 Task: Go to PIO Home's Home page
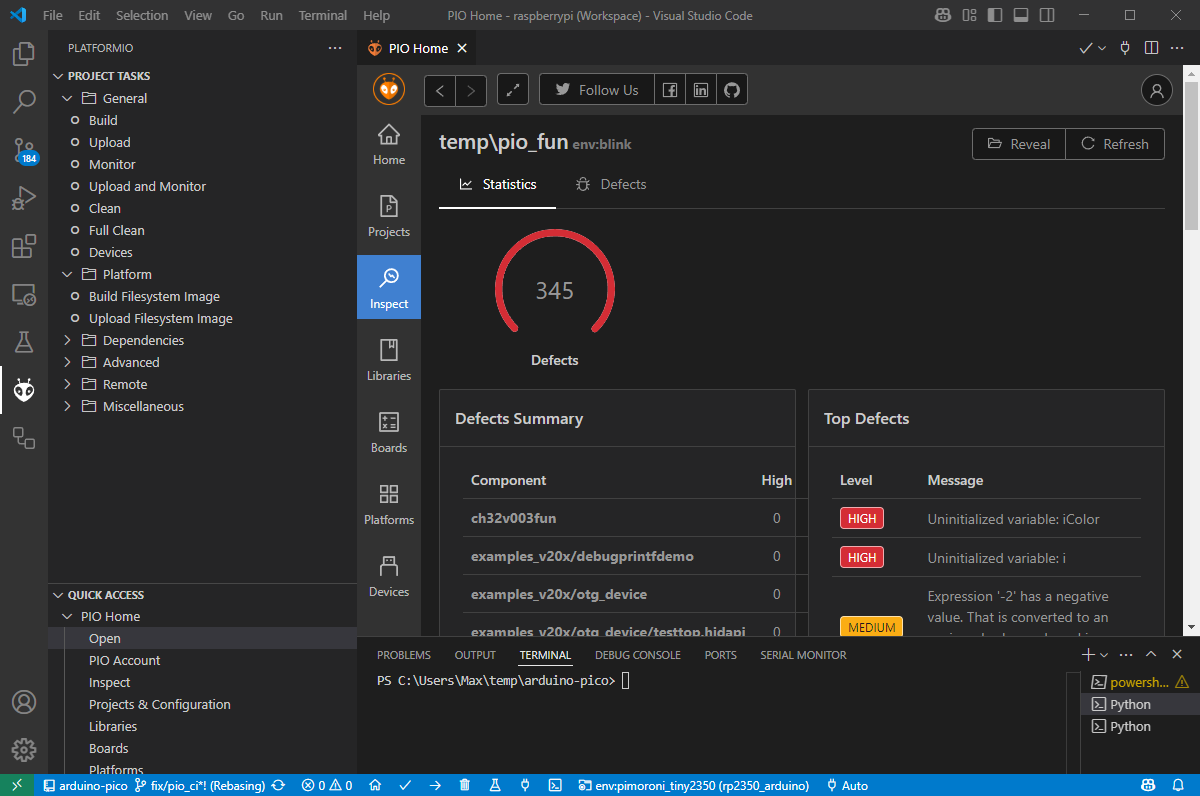pos(389,146)
